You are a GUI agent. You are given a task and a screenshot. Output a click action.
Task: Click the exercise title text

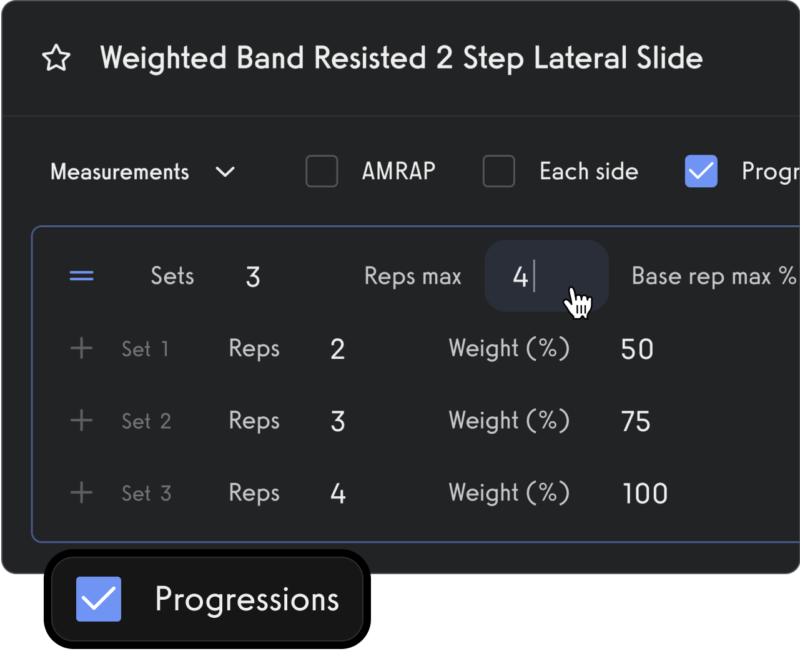[x=400, y=58]
